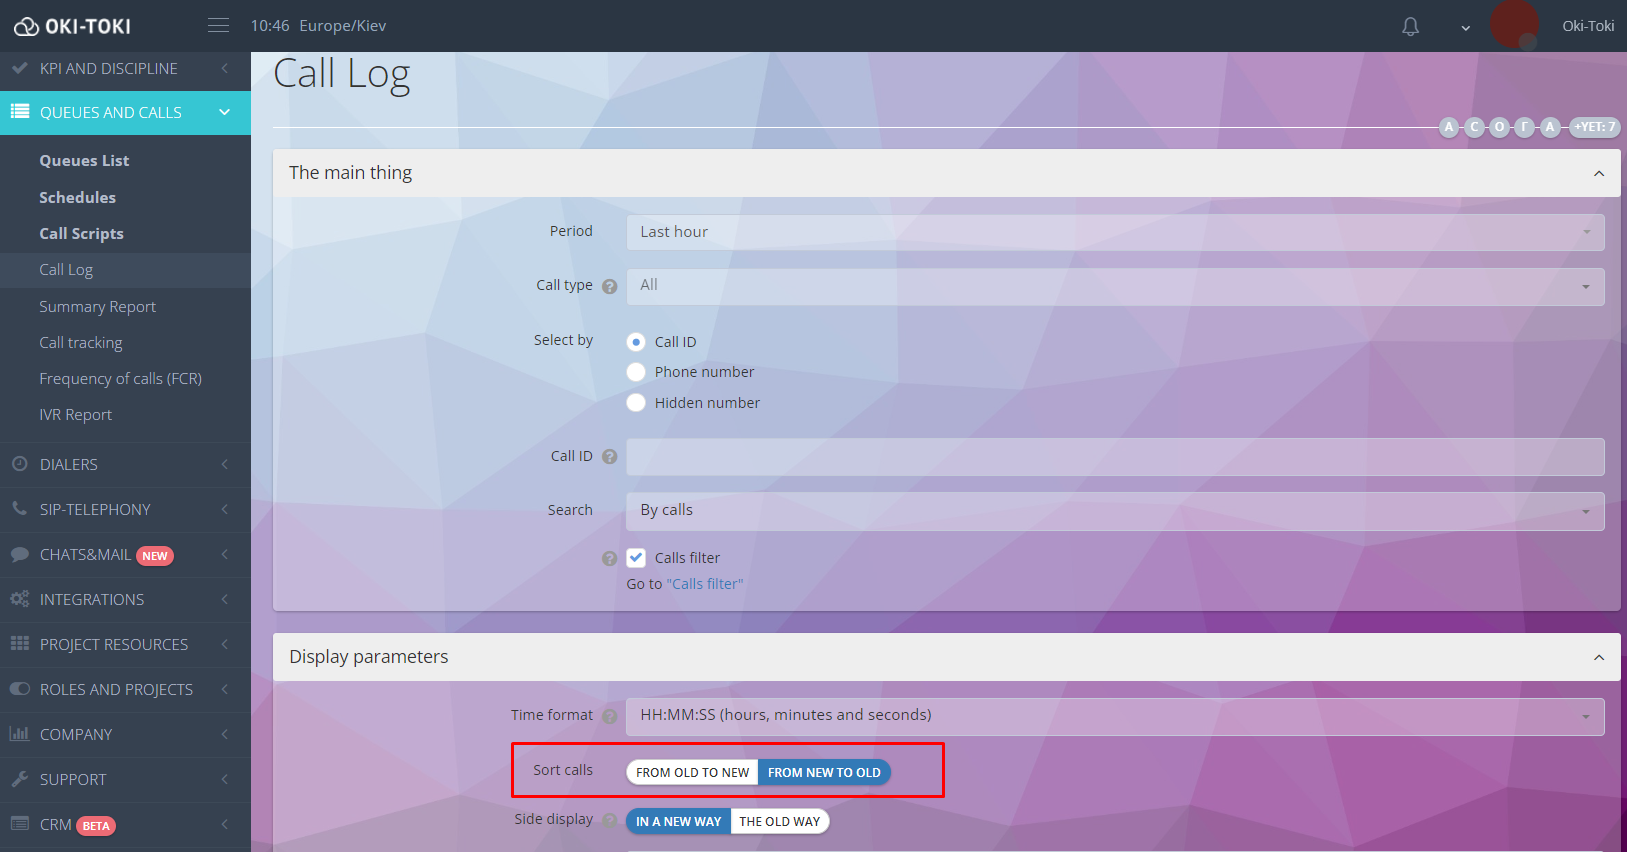This screenshot has width=1627, height=852.
Task: Open the Search dropdown showing By calls
Action: click(1114, 511)
